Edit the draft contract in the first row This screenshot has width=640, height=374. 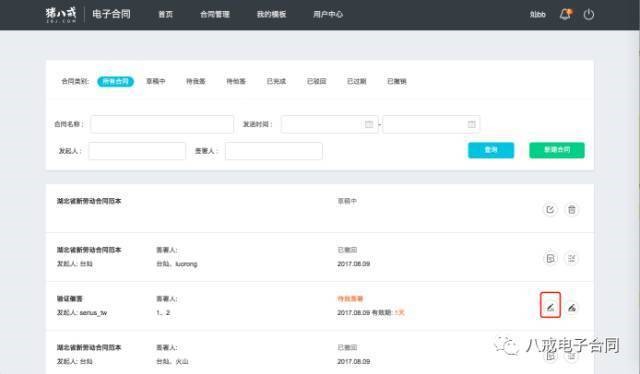click(x=550, y=210)
